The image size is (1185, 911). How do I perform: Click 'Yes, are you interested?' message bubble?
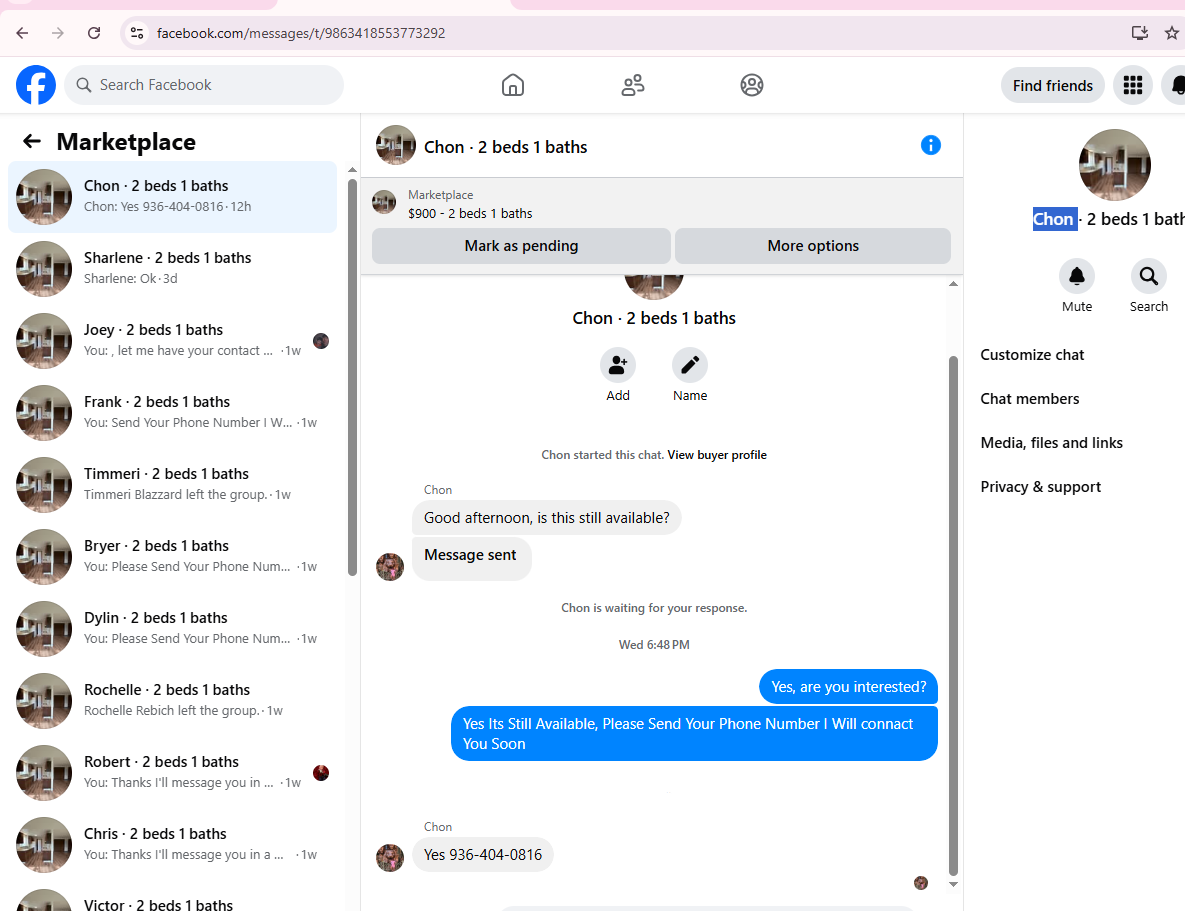[x=848, y=686]
